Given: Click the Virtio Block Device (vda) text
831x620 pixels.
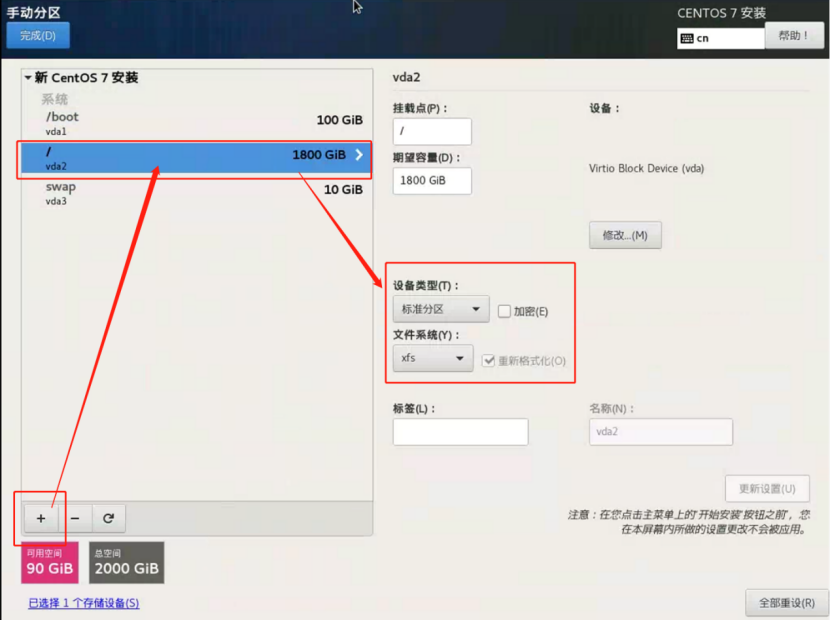Looking at the screenshot, I should click(647, 169).
